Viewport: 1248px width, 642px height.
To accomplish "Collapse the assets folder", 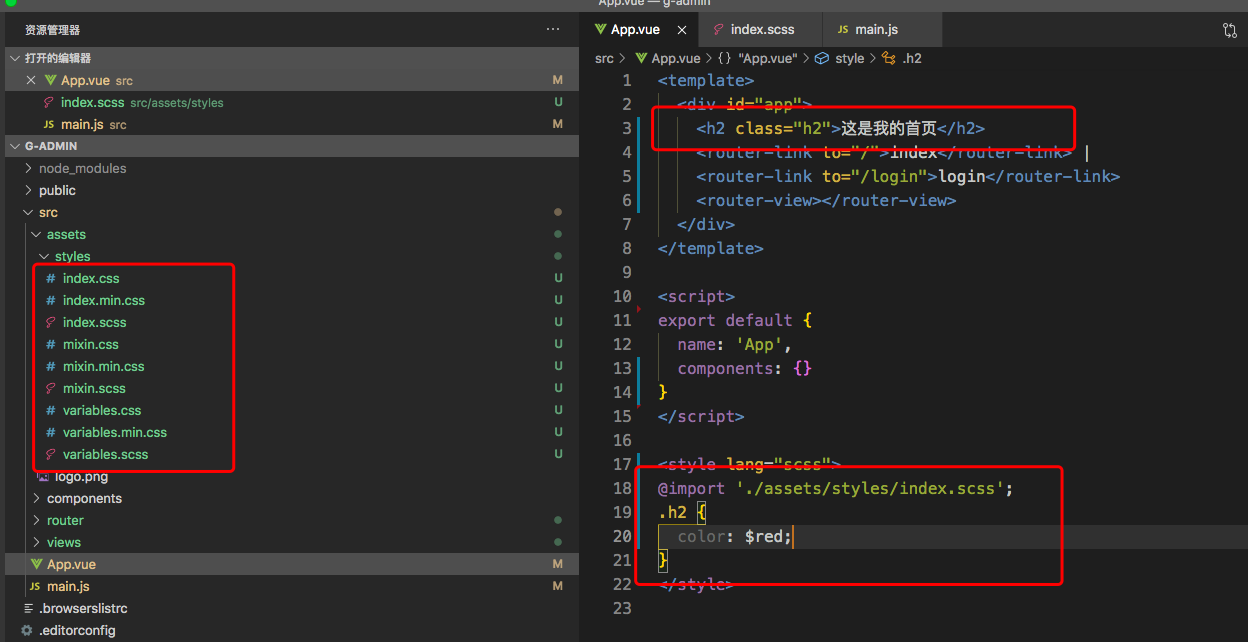I will click(36, 234).
